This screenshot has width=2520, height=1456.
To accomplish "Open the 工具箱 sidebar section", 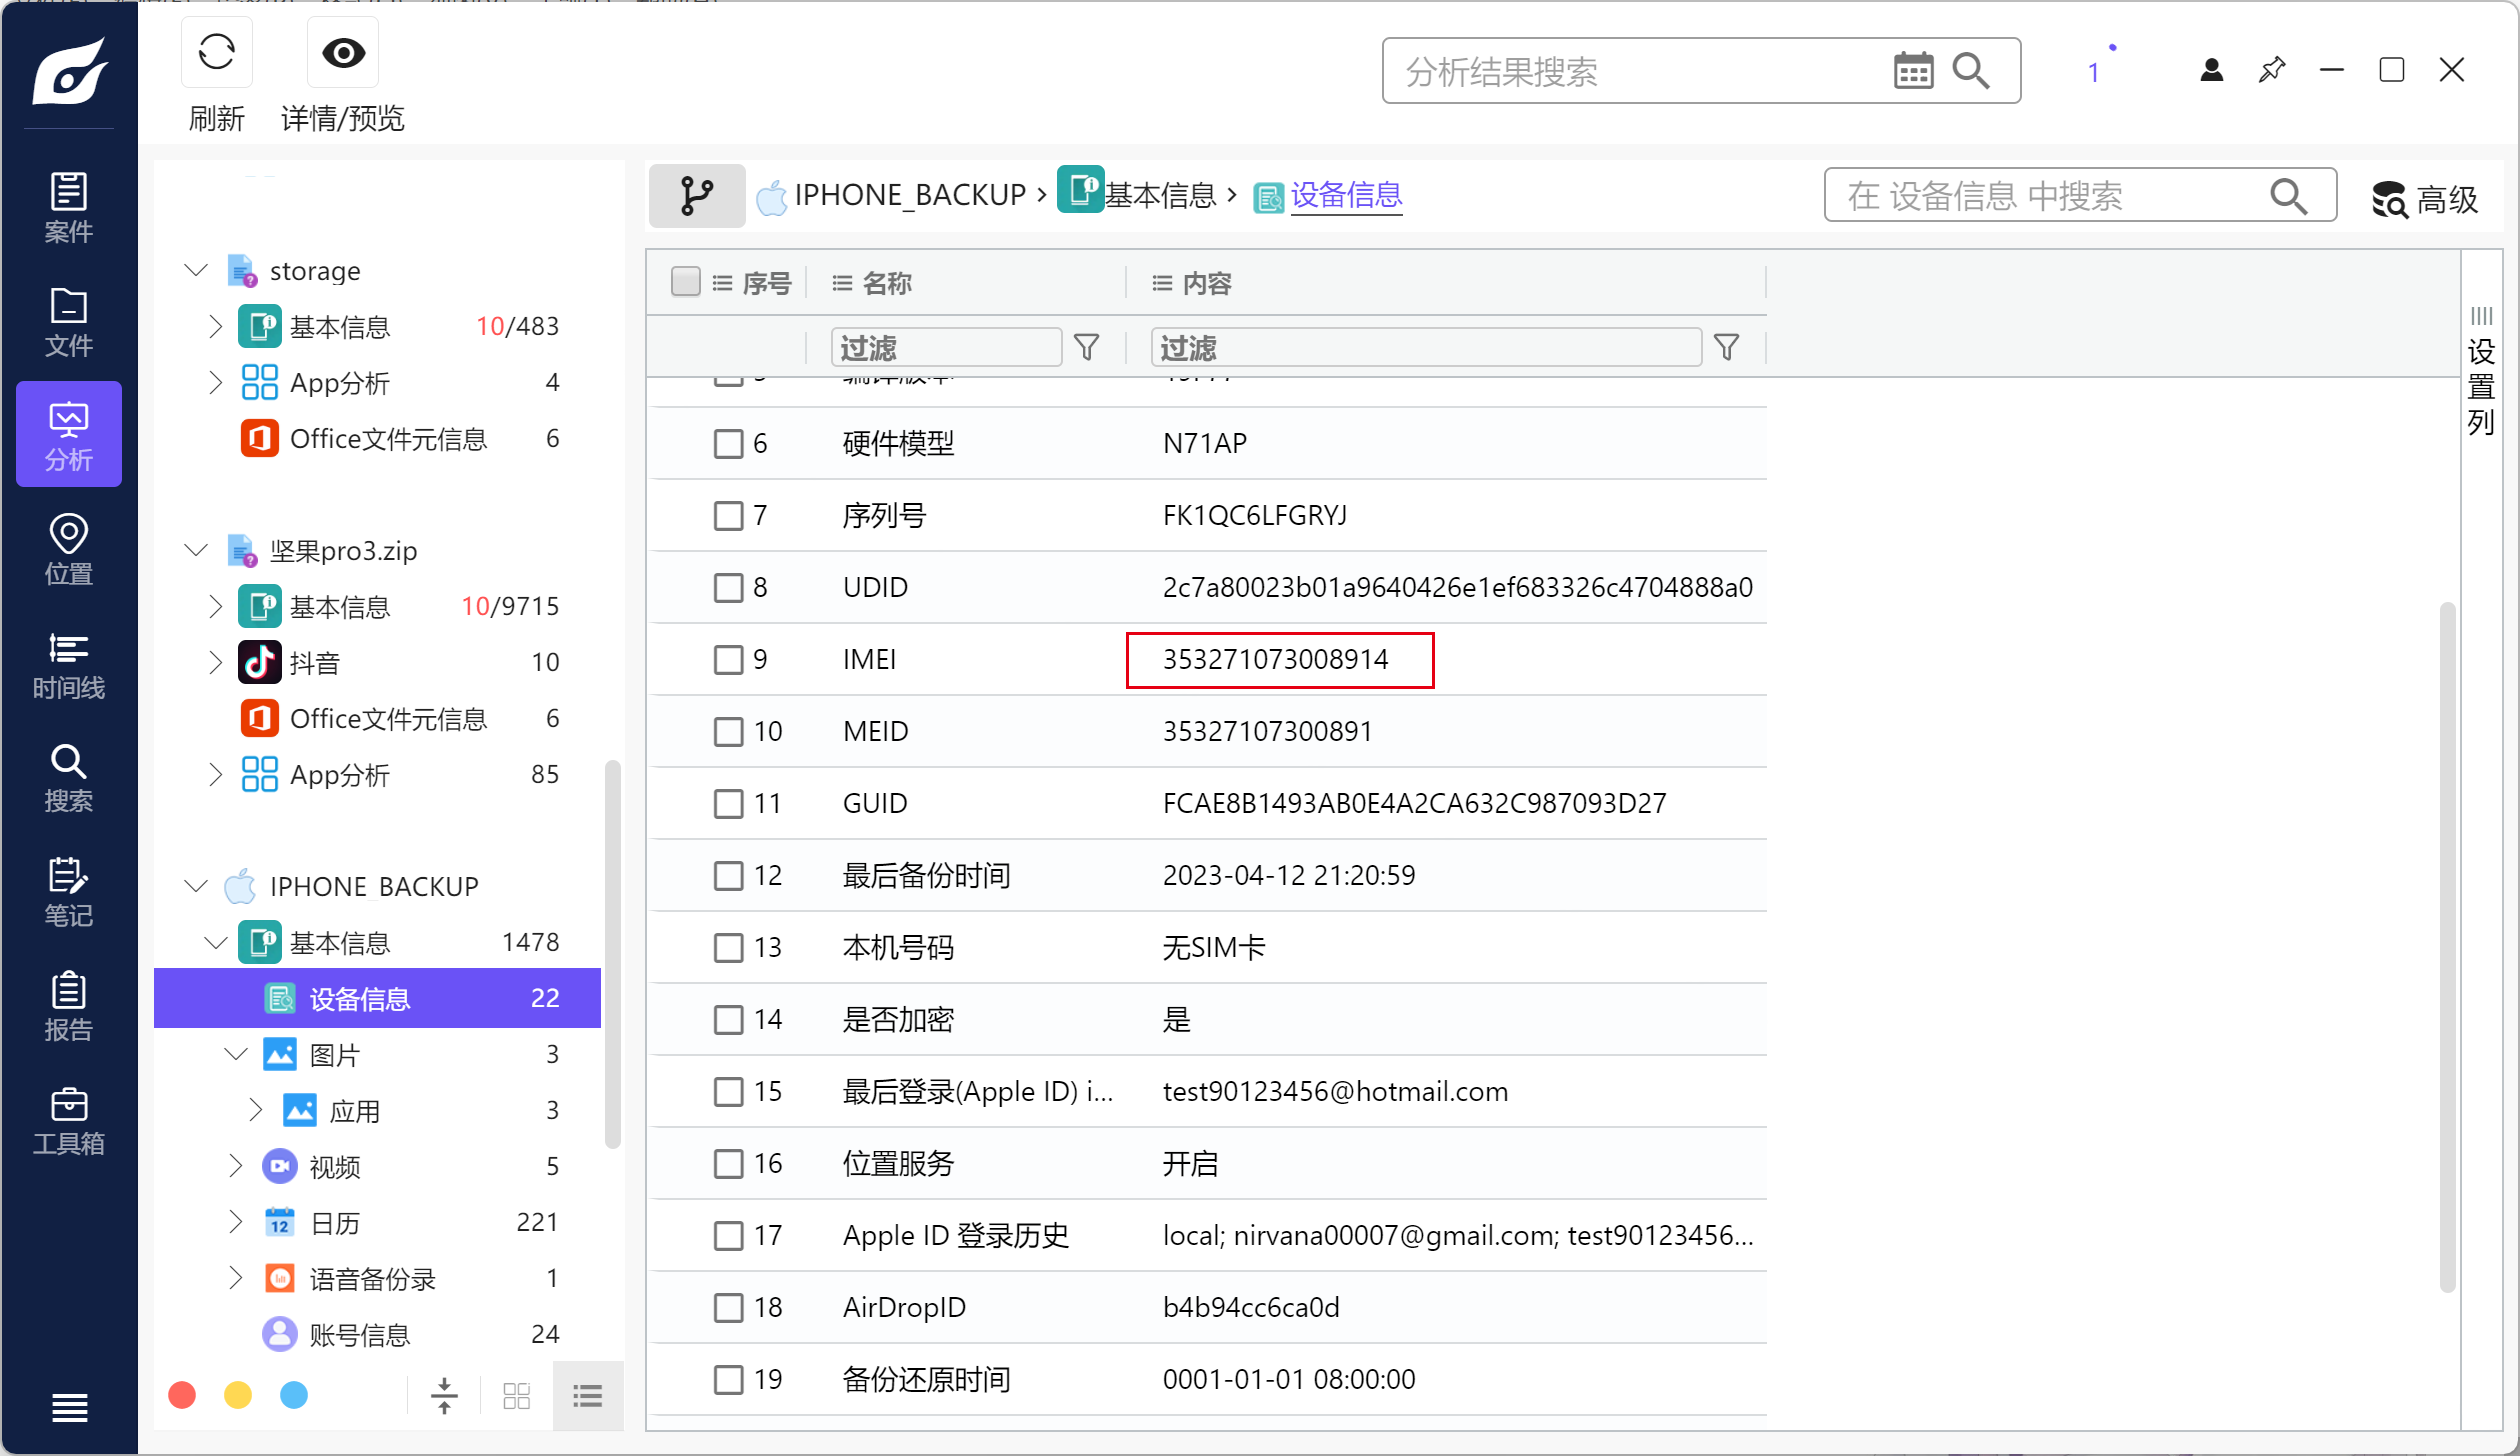I will click(68, 1120).
